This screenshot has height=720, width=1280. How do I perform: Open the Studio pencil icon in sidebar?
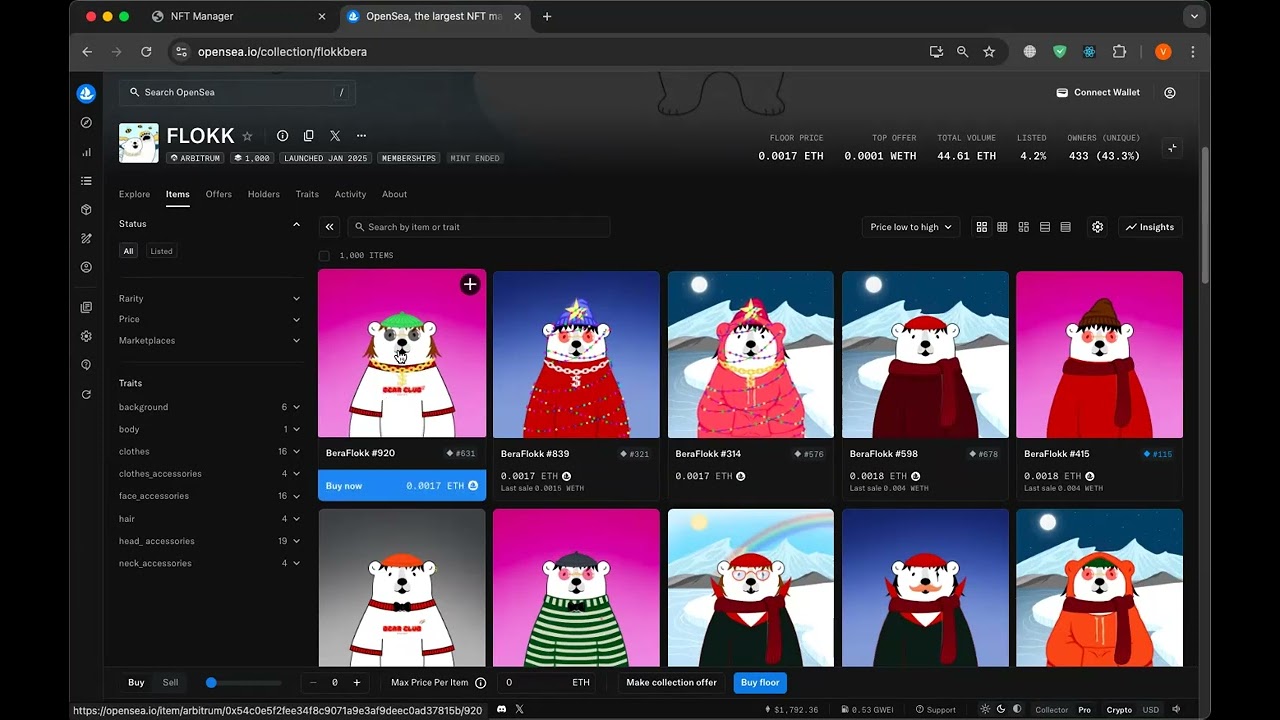tap(86, 239)
